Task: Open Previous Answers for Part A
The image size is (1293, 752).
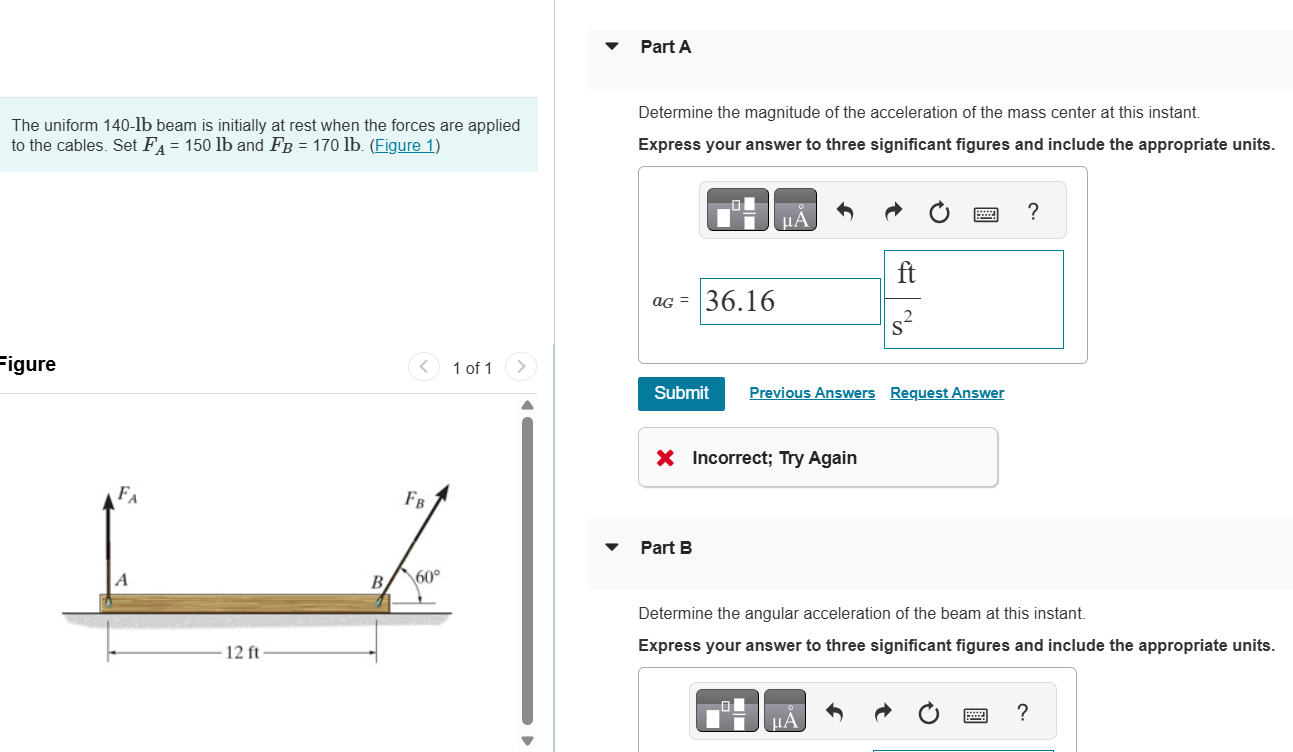Action: click(812, 393)
